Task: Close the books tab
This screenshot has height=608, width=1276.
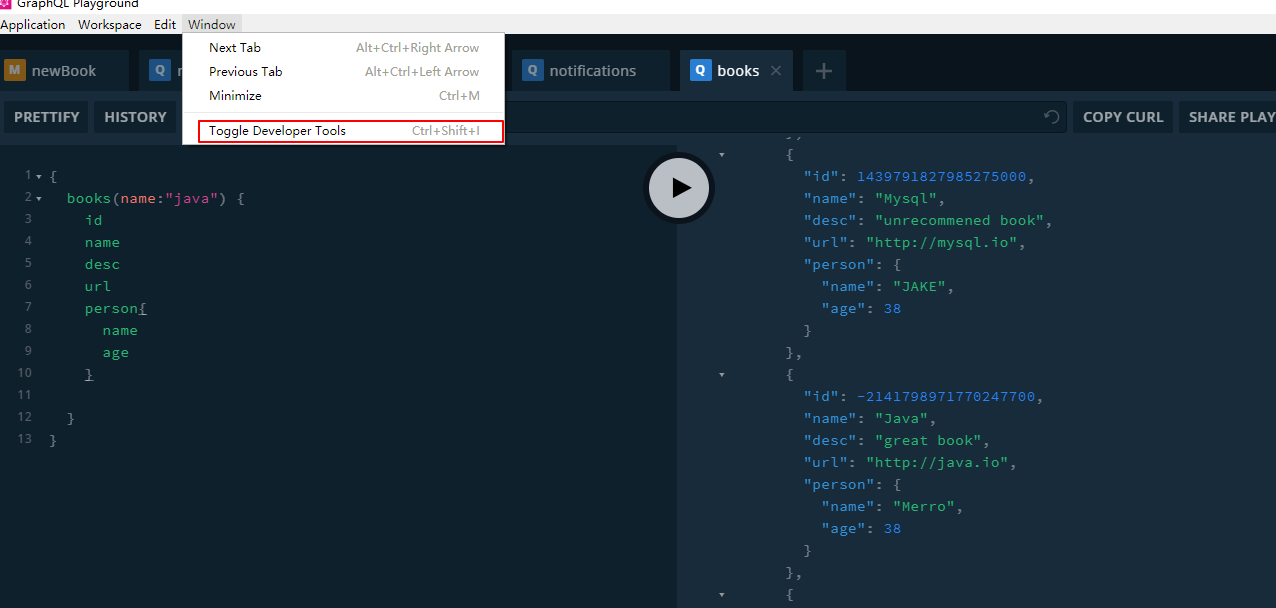Action: 776,71
